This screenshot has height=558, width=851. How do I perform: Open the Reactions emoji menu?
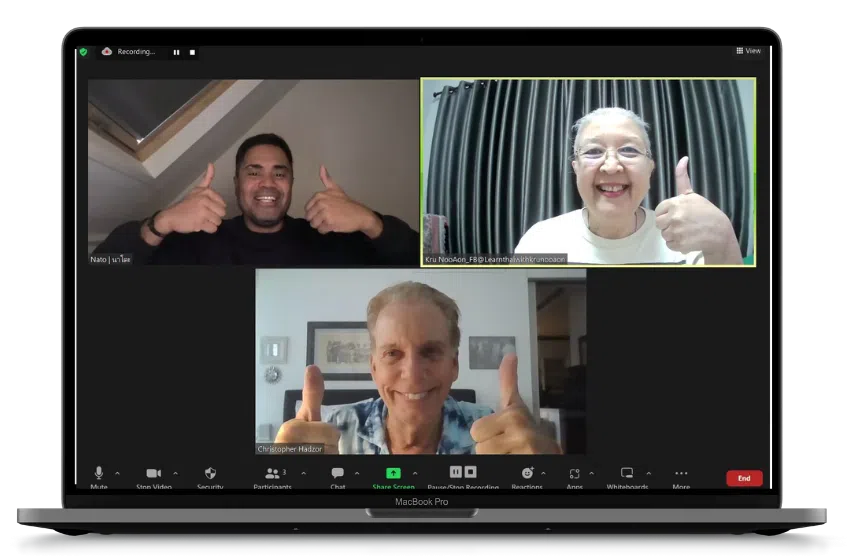pos(527,473)
